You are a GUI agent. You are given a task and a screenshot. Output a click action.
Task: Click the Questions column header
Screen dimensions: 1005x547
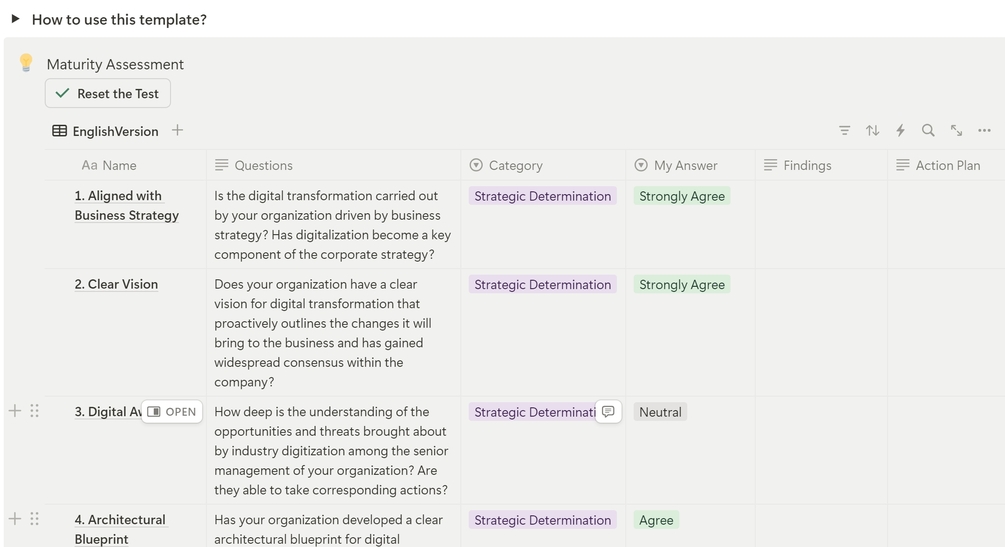[263, 165]
